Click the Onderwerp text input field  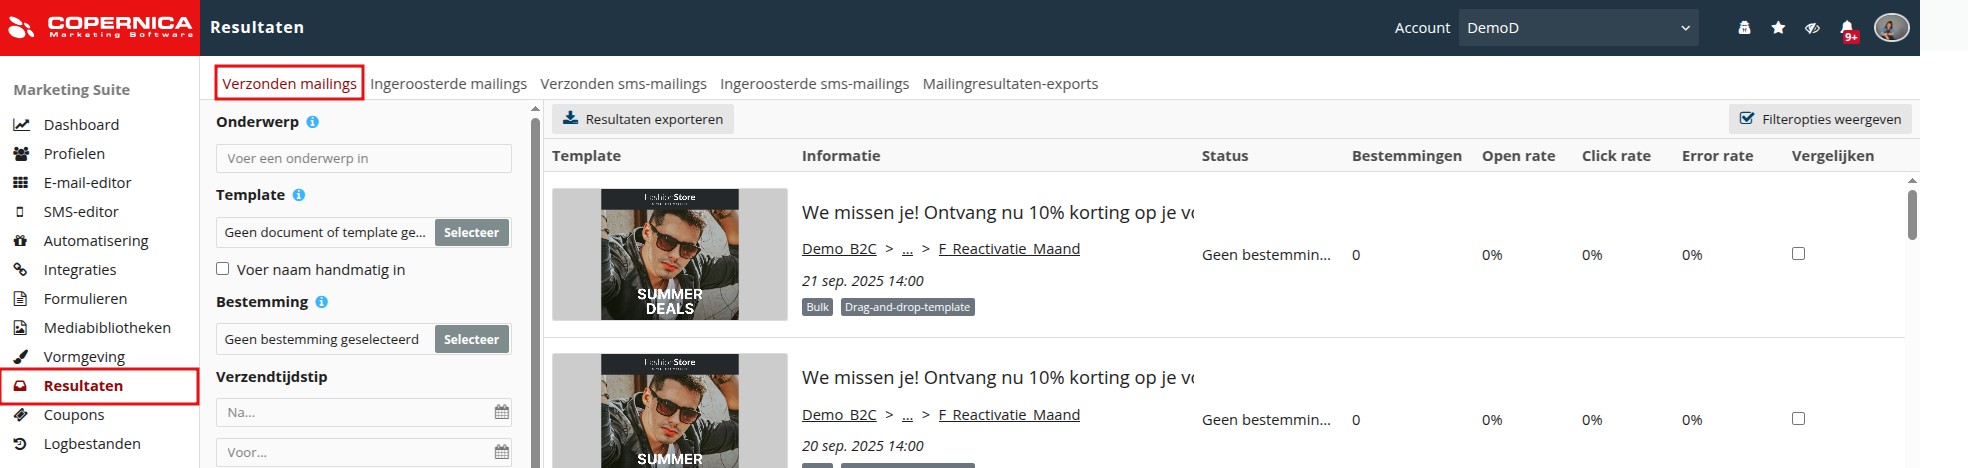363,158
